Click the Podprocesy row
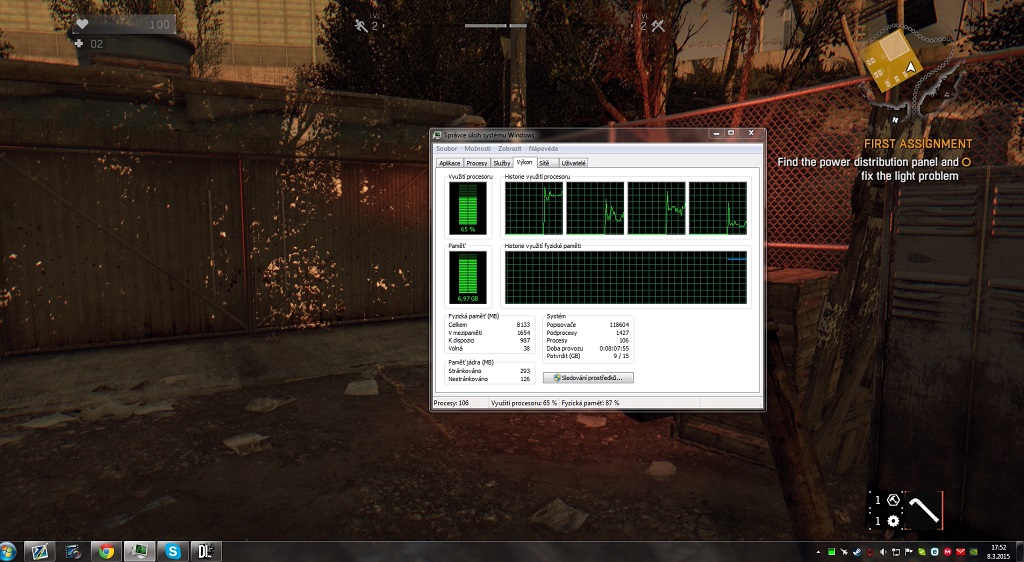 588,333
